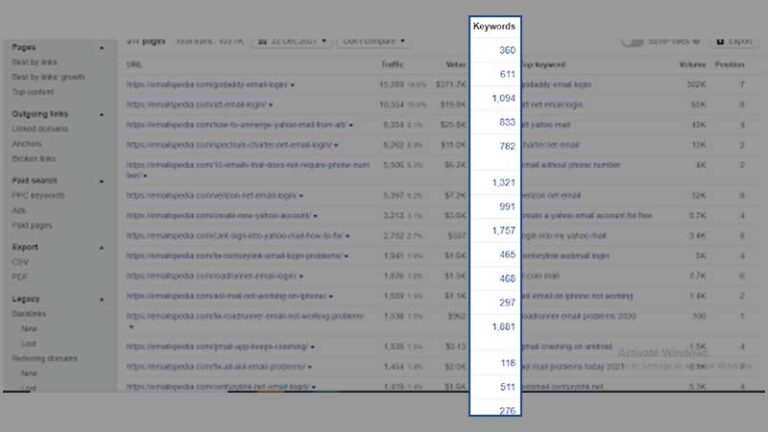768x432 pixels.
Task: Open the verizon-net-email-login URL
Action: pyautogui.click(x=212, y=195)
